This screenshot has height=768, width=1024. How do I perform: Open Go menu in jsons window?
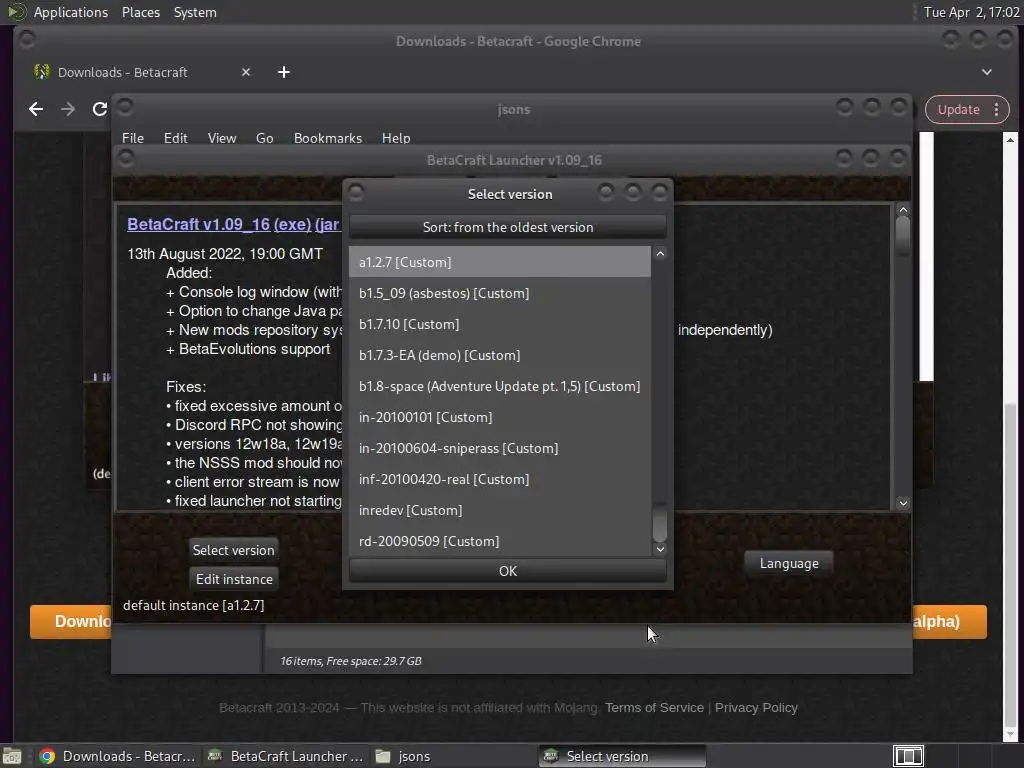(264, 138)
